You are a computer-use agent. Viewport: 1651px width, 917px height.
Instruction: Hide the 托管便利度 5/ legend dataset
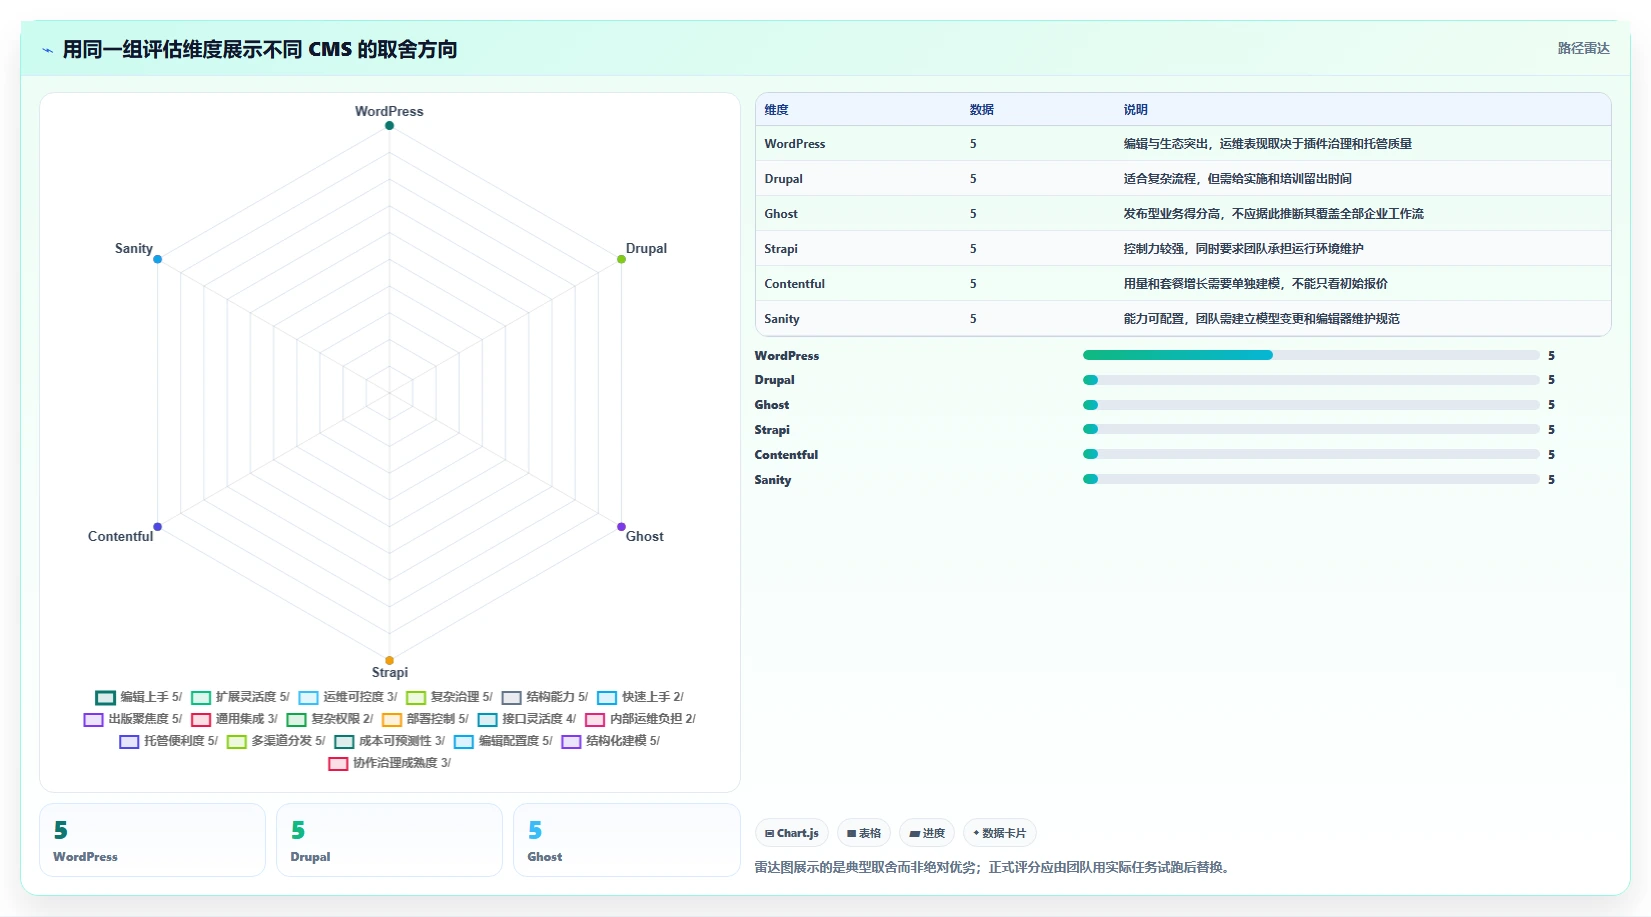168,741
